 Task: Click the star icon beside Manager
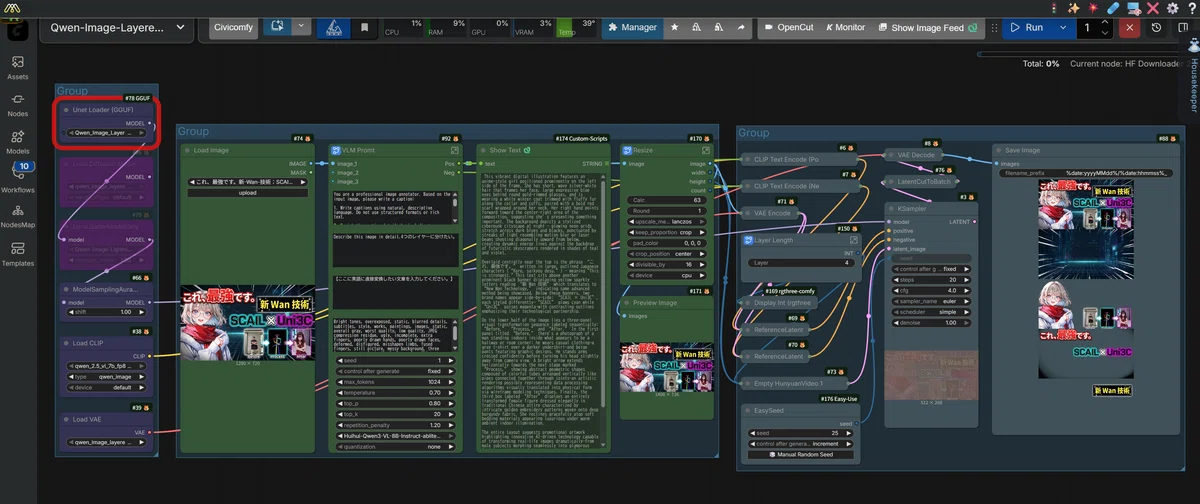(675, 27)
